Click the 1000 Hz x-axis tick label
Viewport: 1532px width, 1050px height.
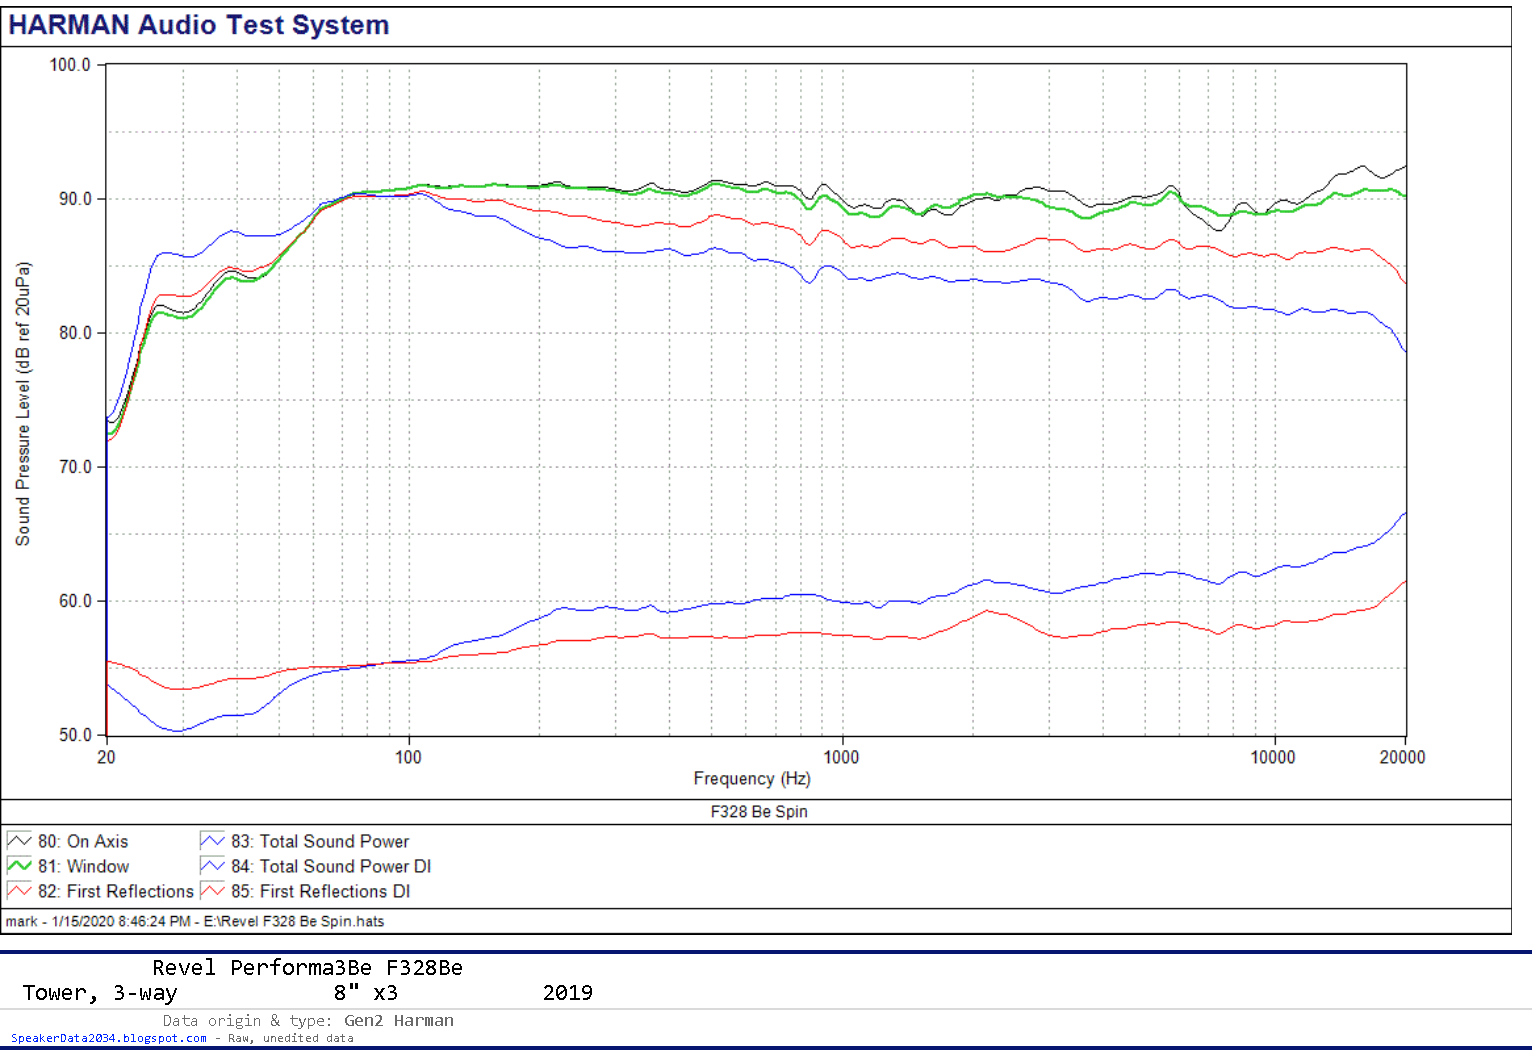841,757
